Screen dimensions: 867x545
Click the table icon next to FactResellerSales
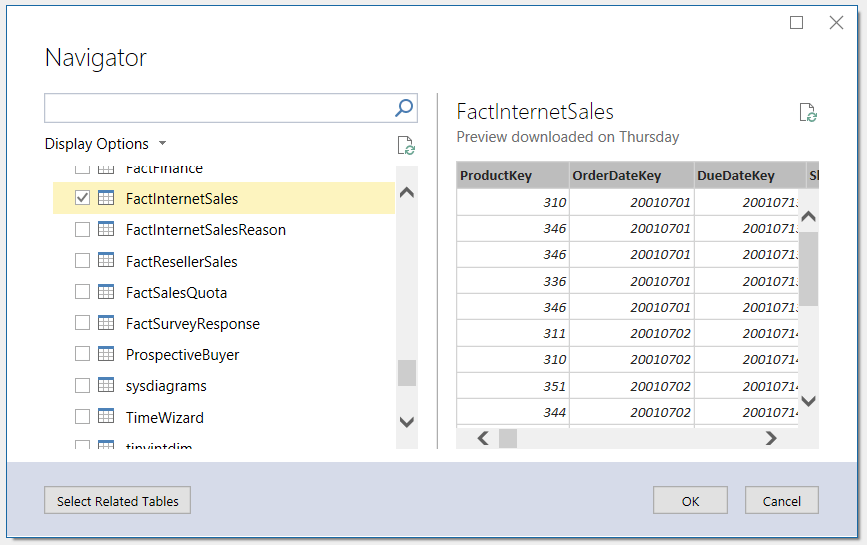tap(106, 261)
